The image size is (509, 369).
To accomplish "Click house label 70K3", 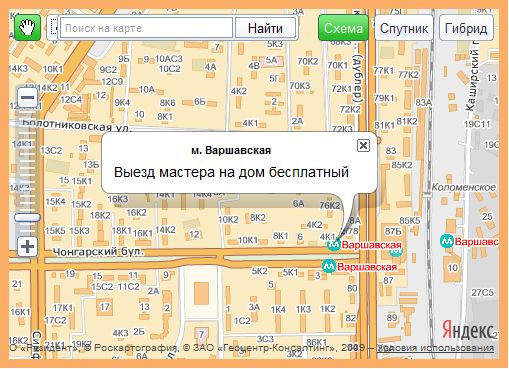I will click(x=300, y=86).
